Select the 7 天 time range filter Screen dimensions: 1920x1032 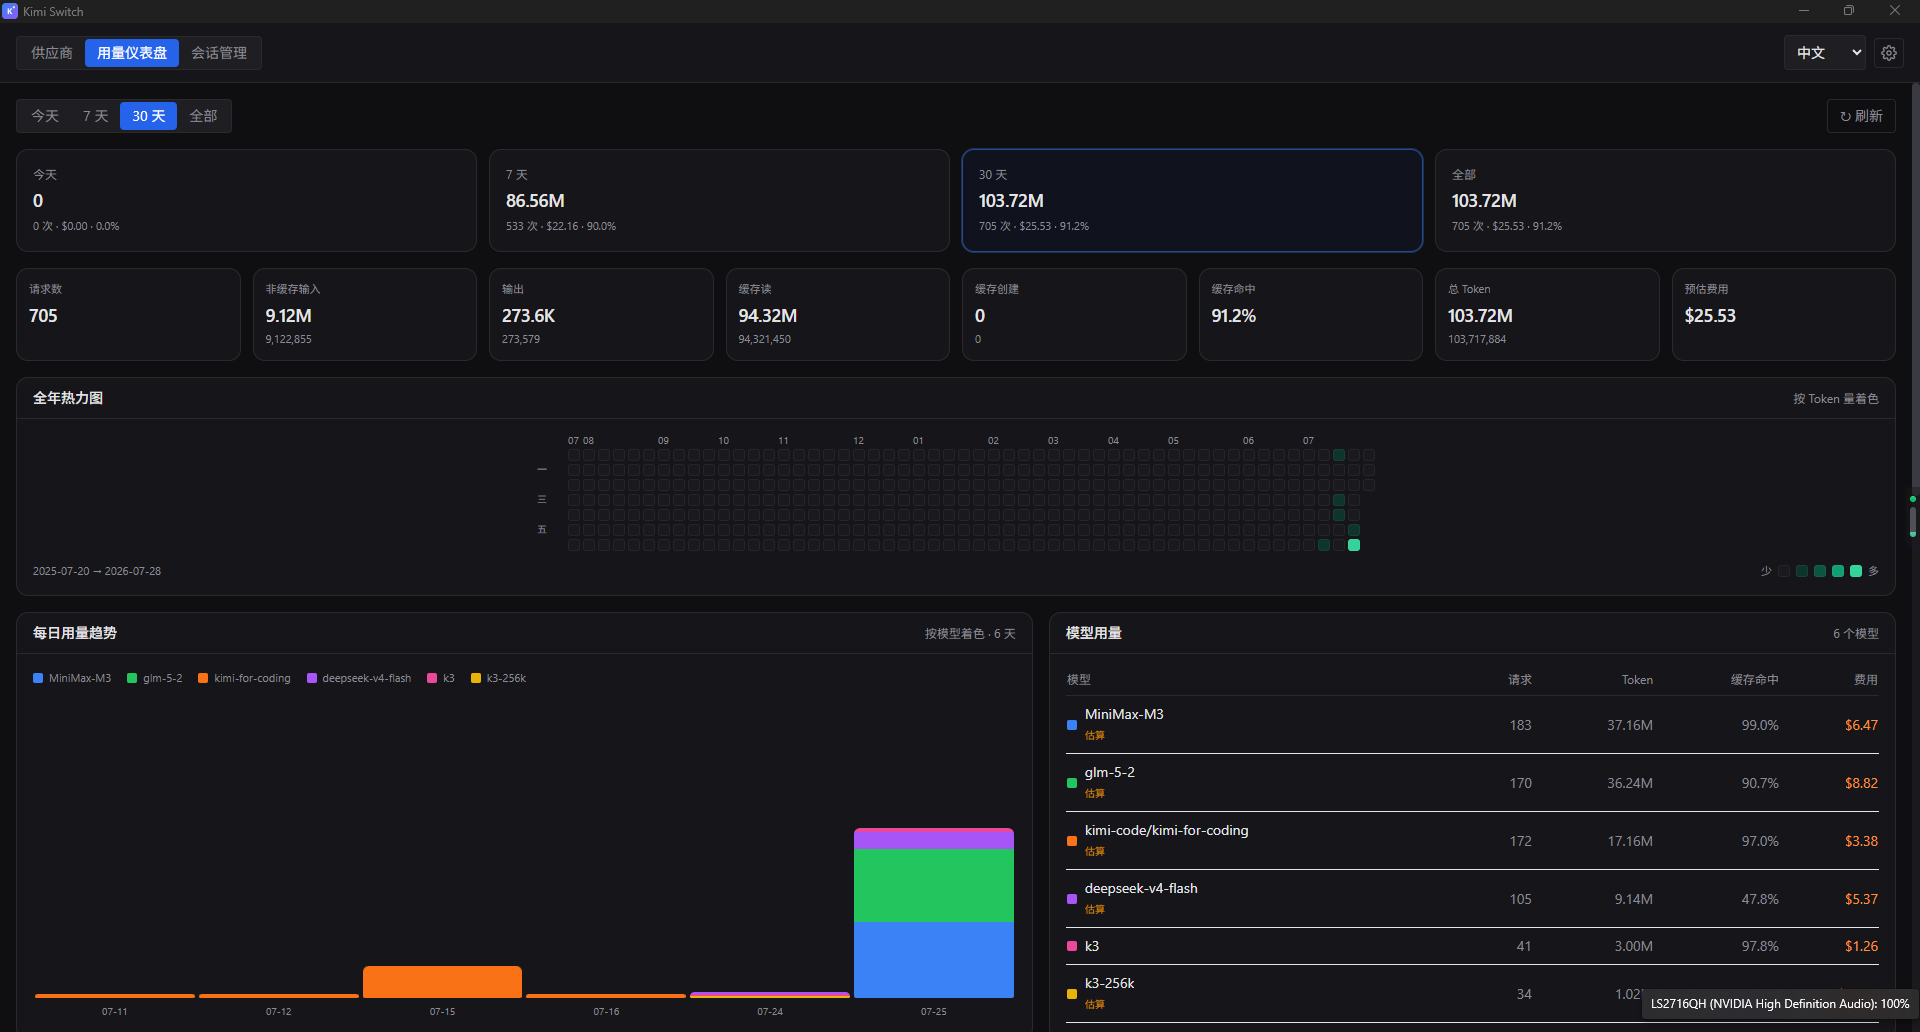[95, 116]
